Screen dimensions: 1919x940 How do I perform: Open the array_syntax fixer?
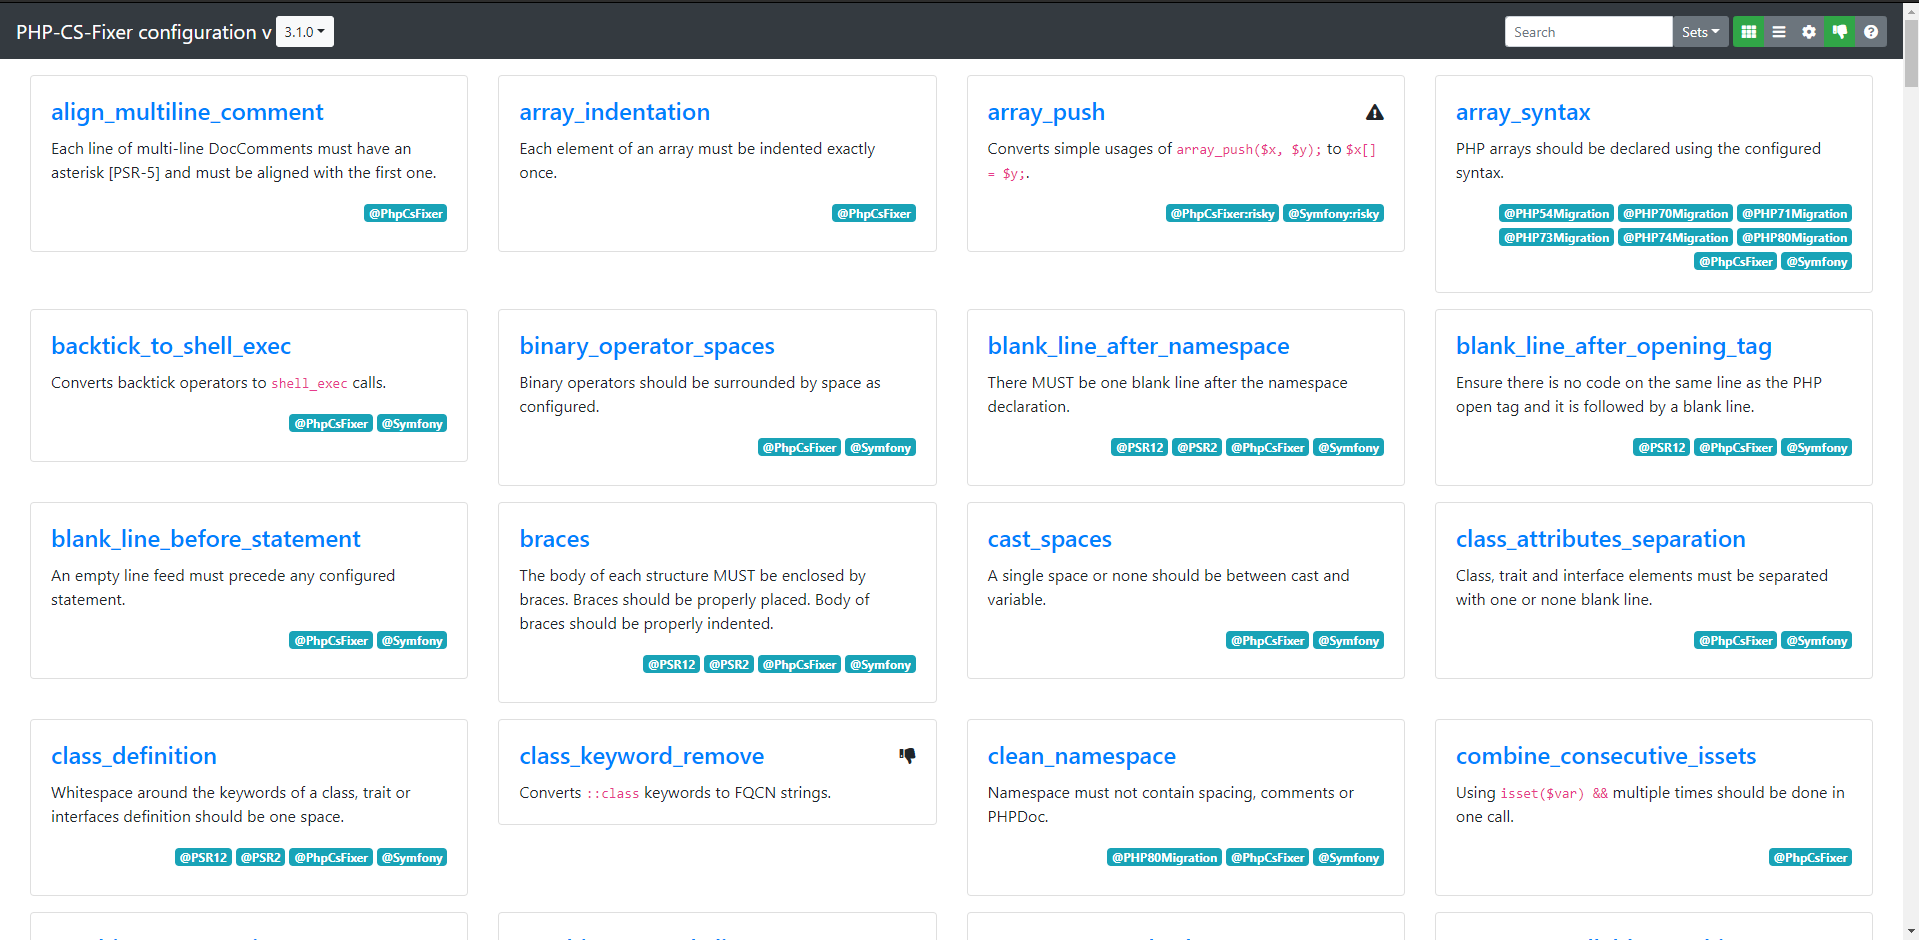1523,112
